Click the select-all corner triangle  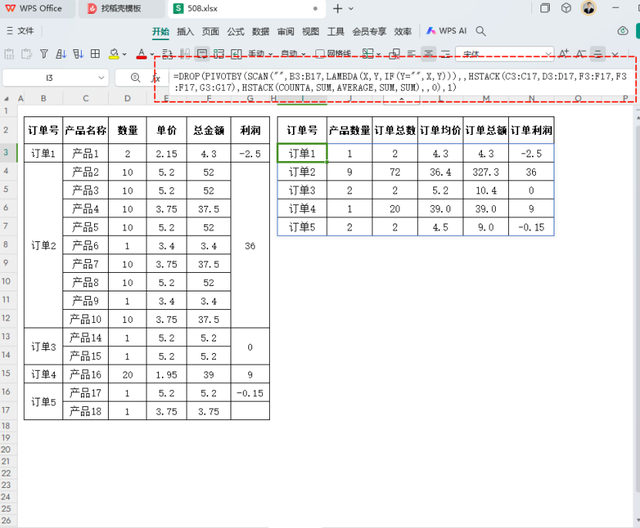7,98
